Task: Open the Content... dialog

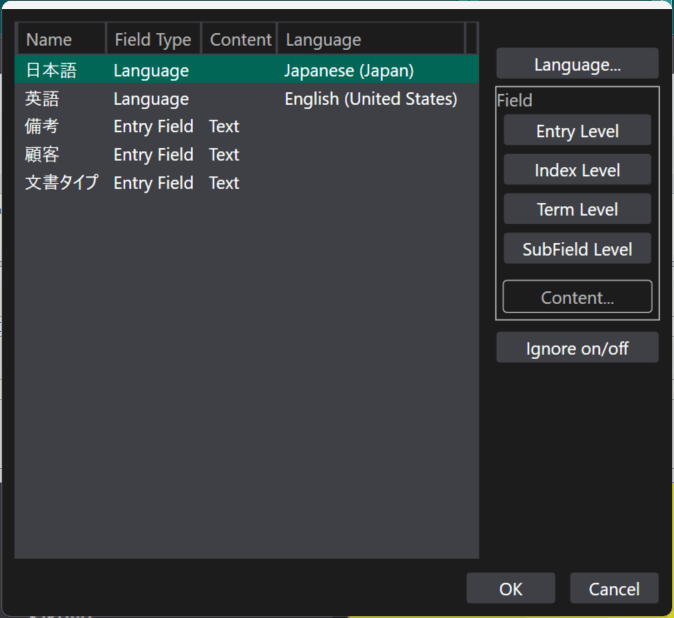Action: pyautogui.click(x=577, y=297)
